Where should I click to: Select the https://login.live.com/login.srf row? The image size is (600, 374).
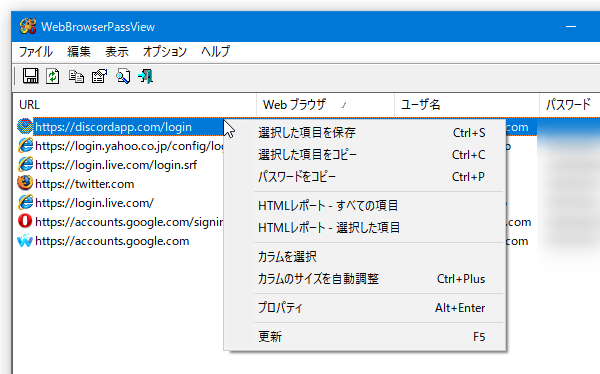tap(116, 165)
